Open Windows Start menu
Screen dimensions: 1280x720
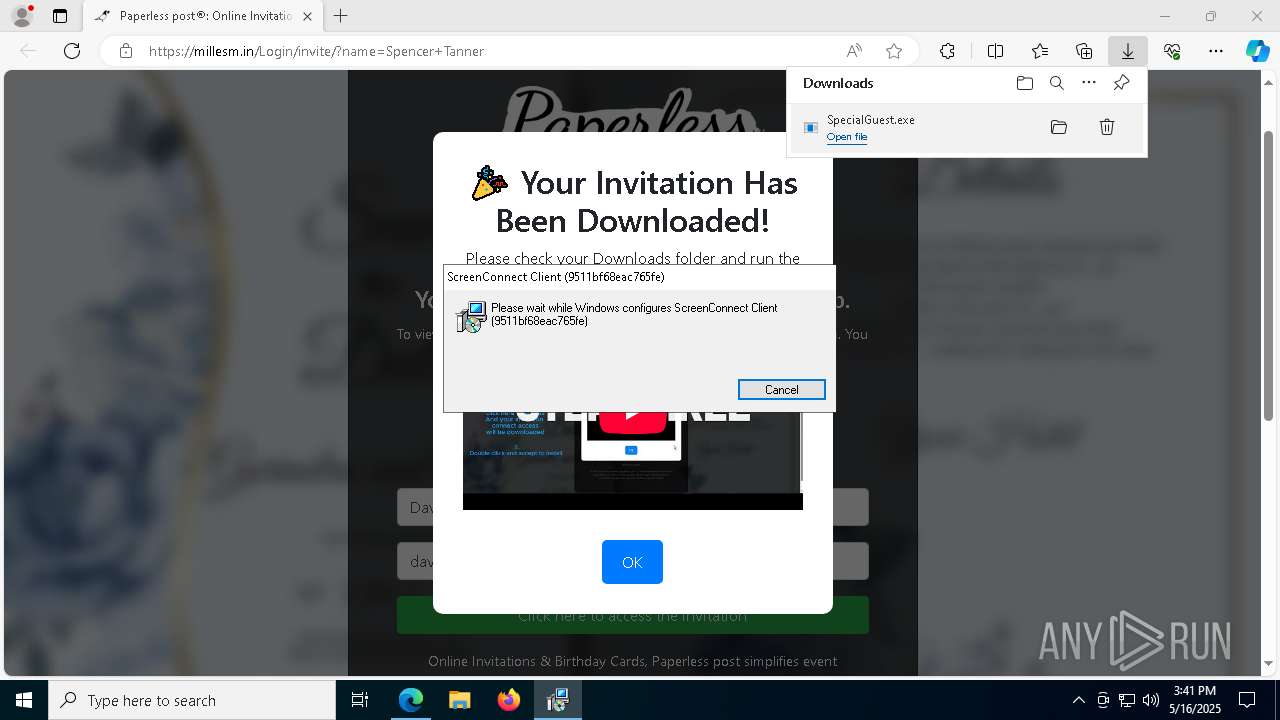(24, 700)
